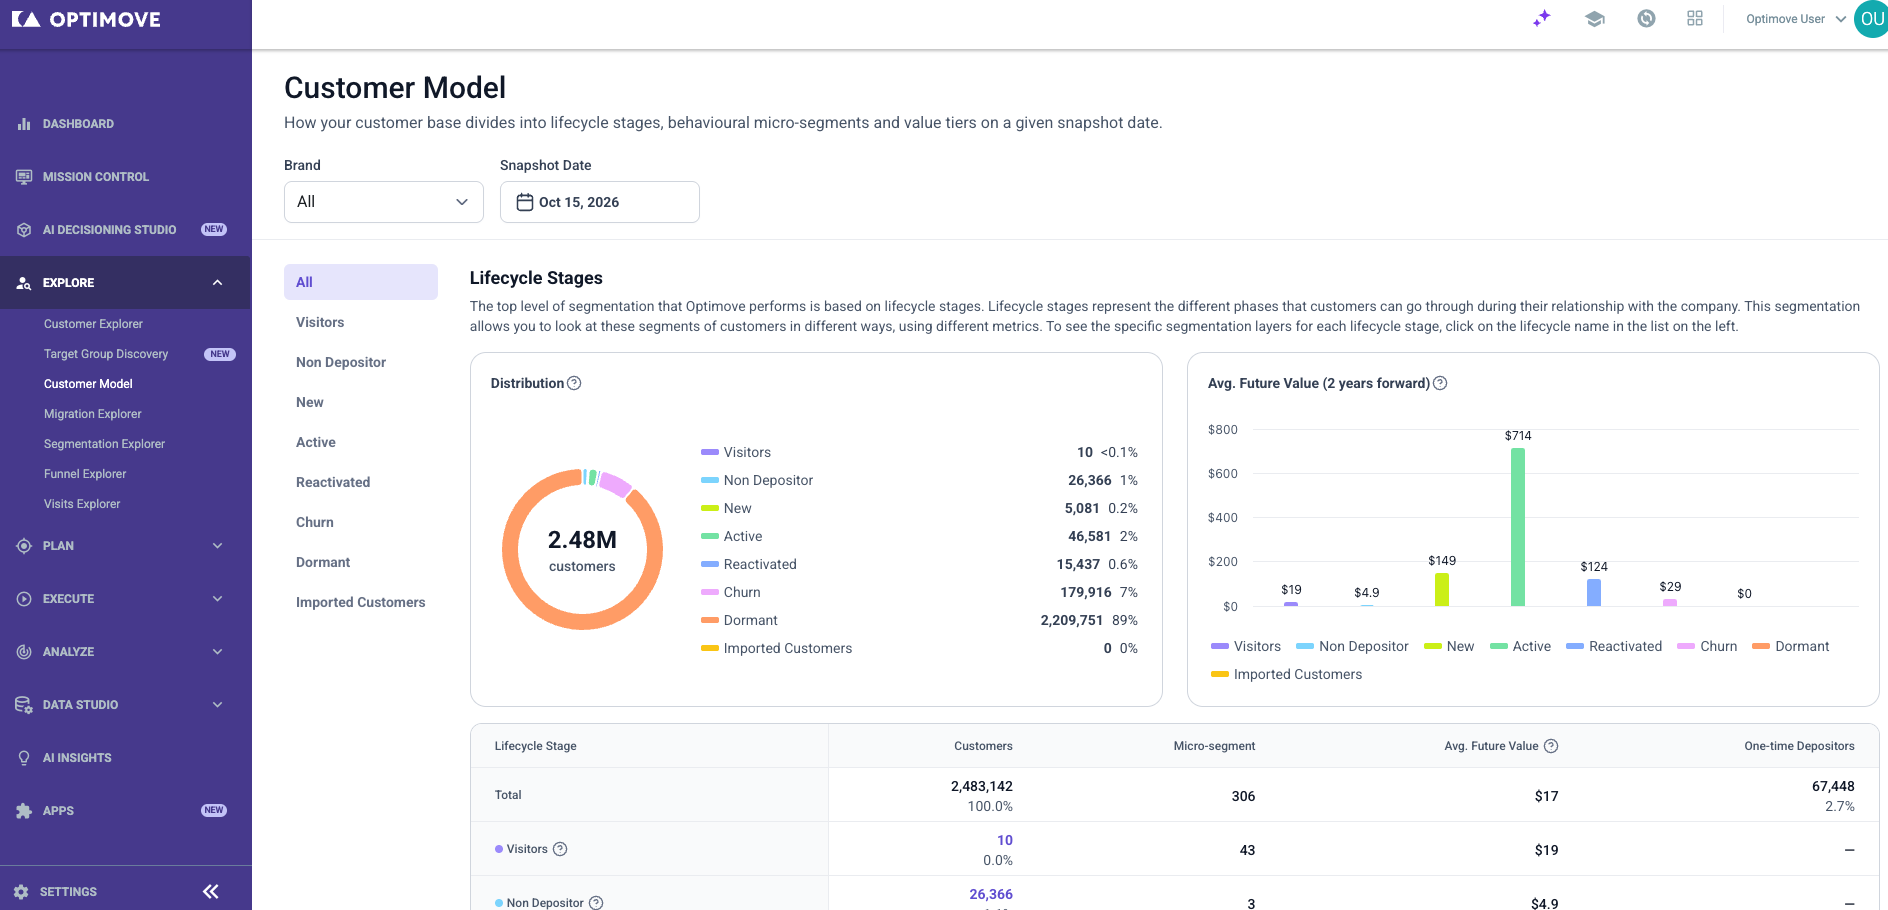Select the Reactivated lifecycle stage
Image resolution: width=1888 pixels, height=910 pixels.
coord(333,482)
